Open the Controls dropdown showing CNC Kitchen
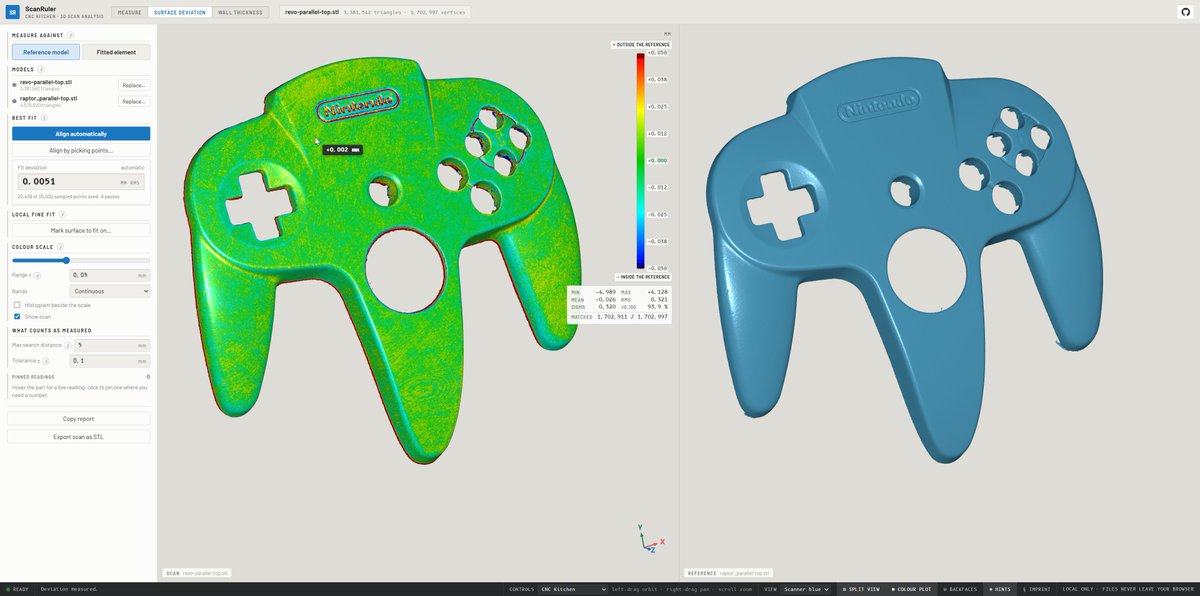This screenshot has height=596, width=1200. (x=574, y=589)
